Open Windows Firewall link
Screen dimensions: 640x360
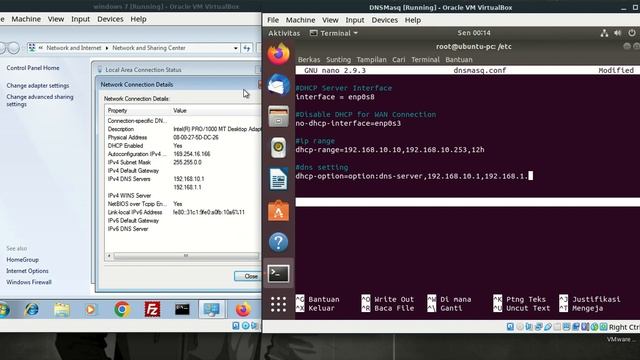[29, 282]
